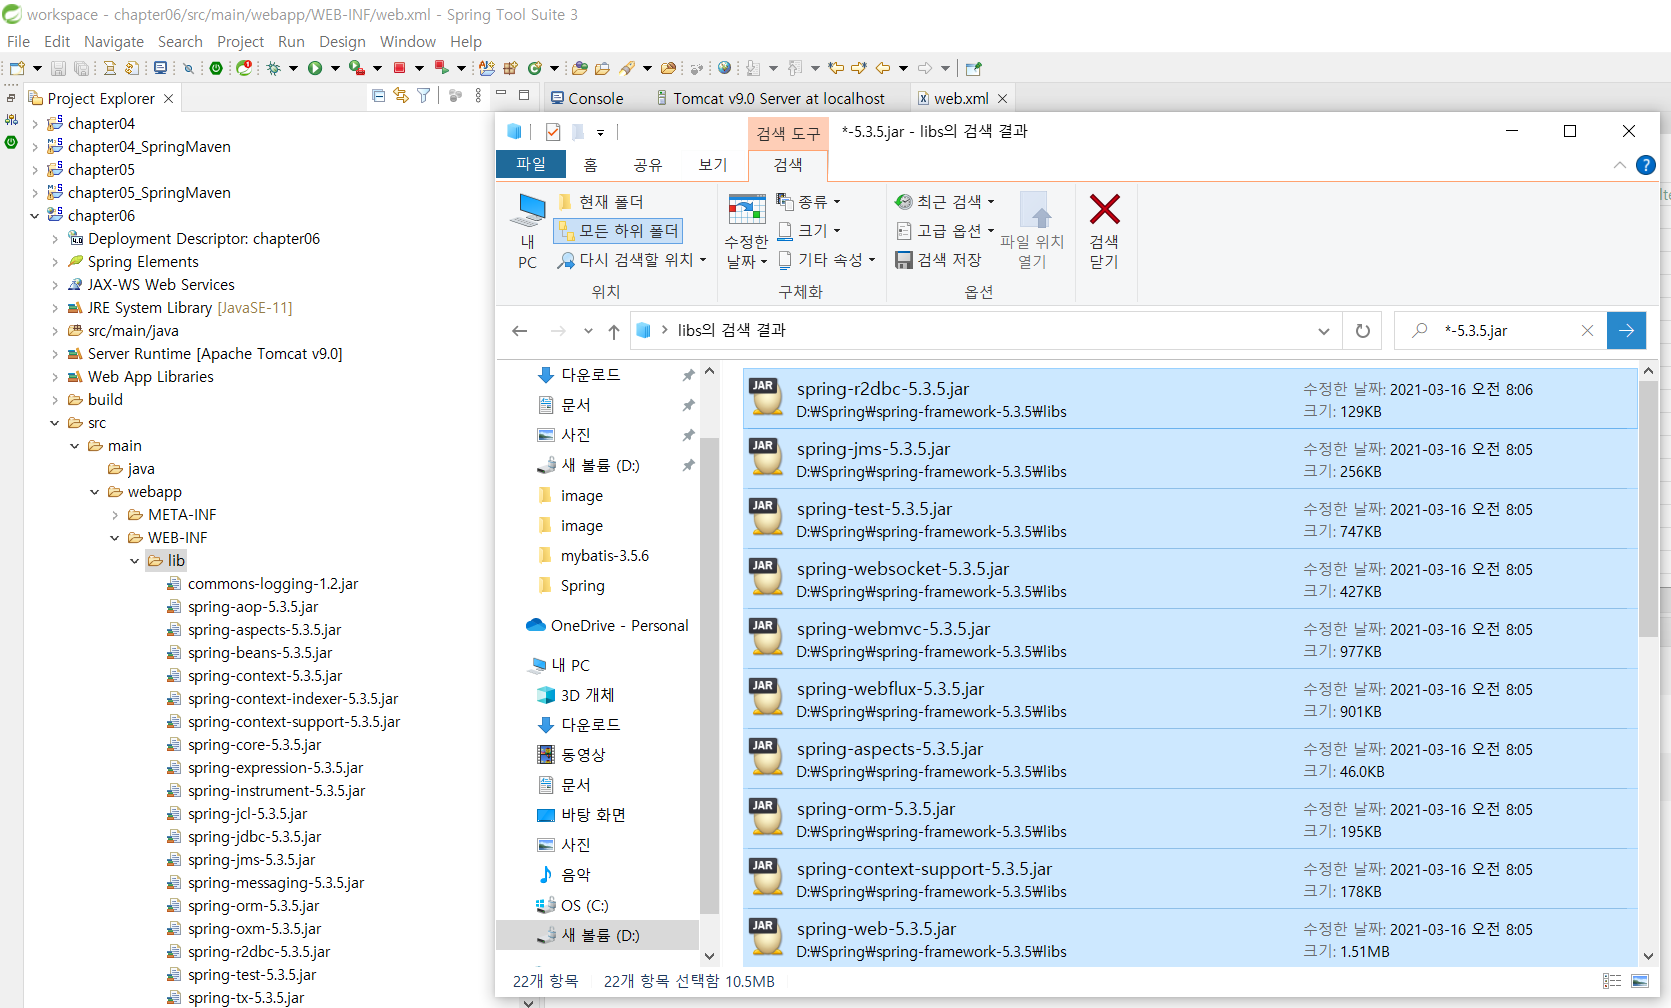Select spring-r2dbc-5.3.5.jar in search results

point(1190,399)
